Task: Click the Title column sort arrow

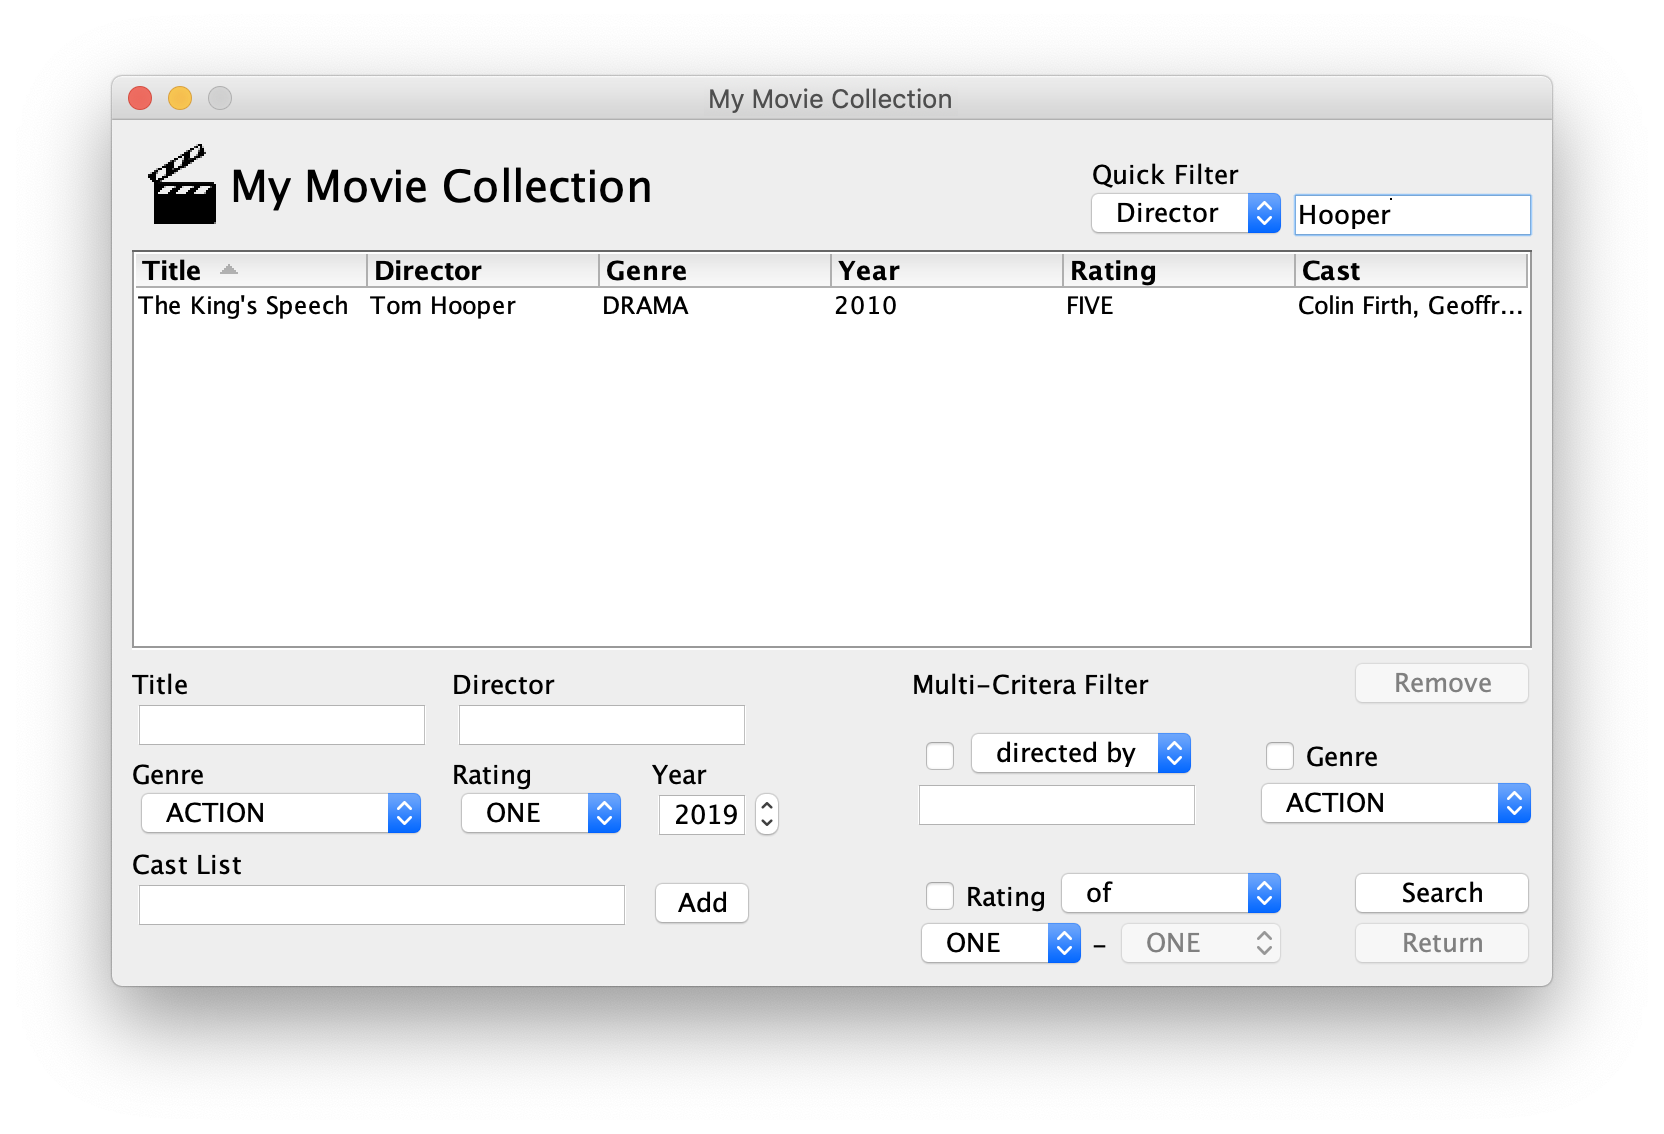Action: [x=229, y=270]
